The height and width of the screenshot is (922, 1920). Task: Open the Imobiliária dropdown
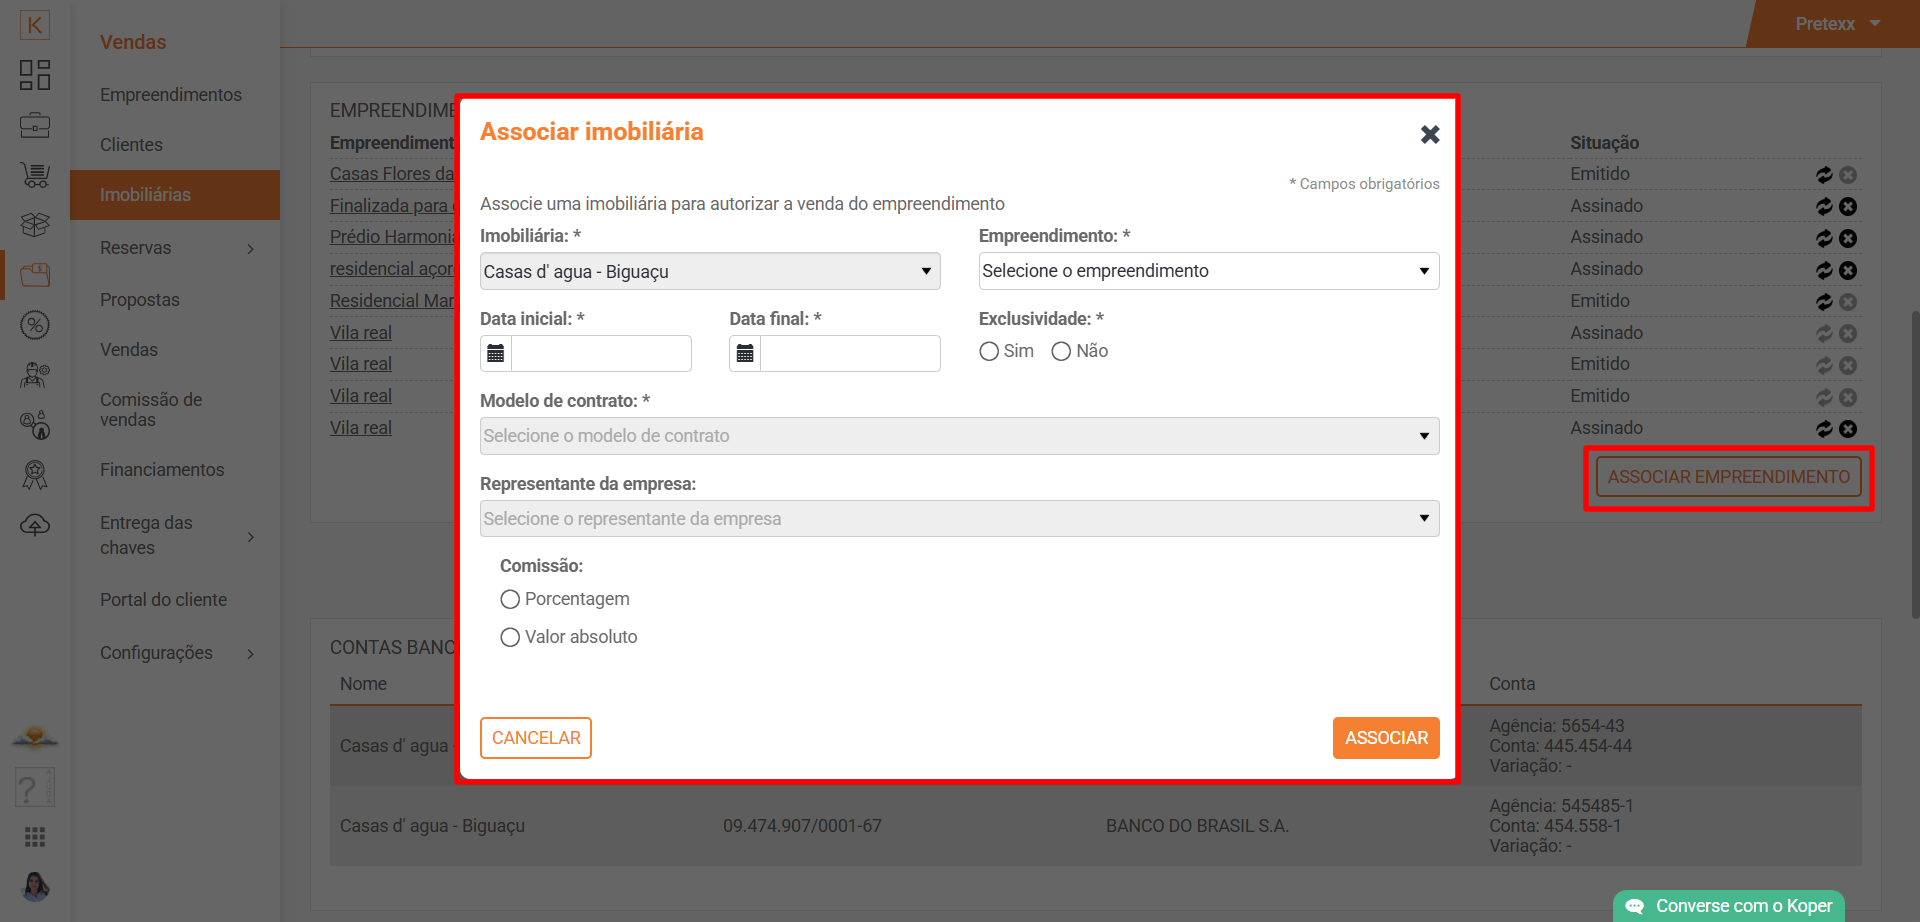[710, 272]
